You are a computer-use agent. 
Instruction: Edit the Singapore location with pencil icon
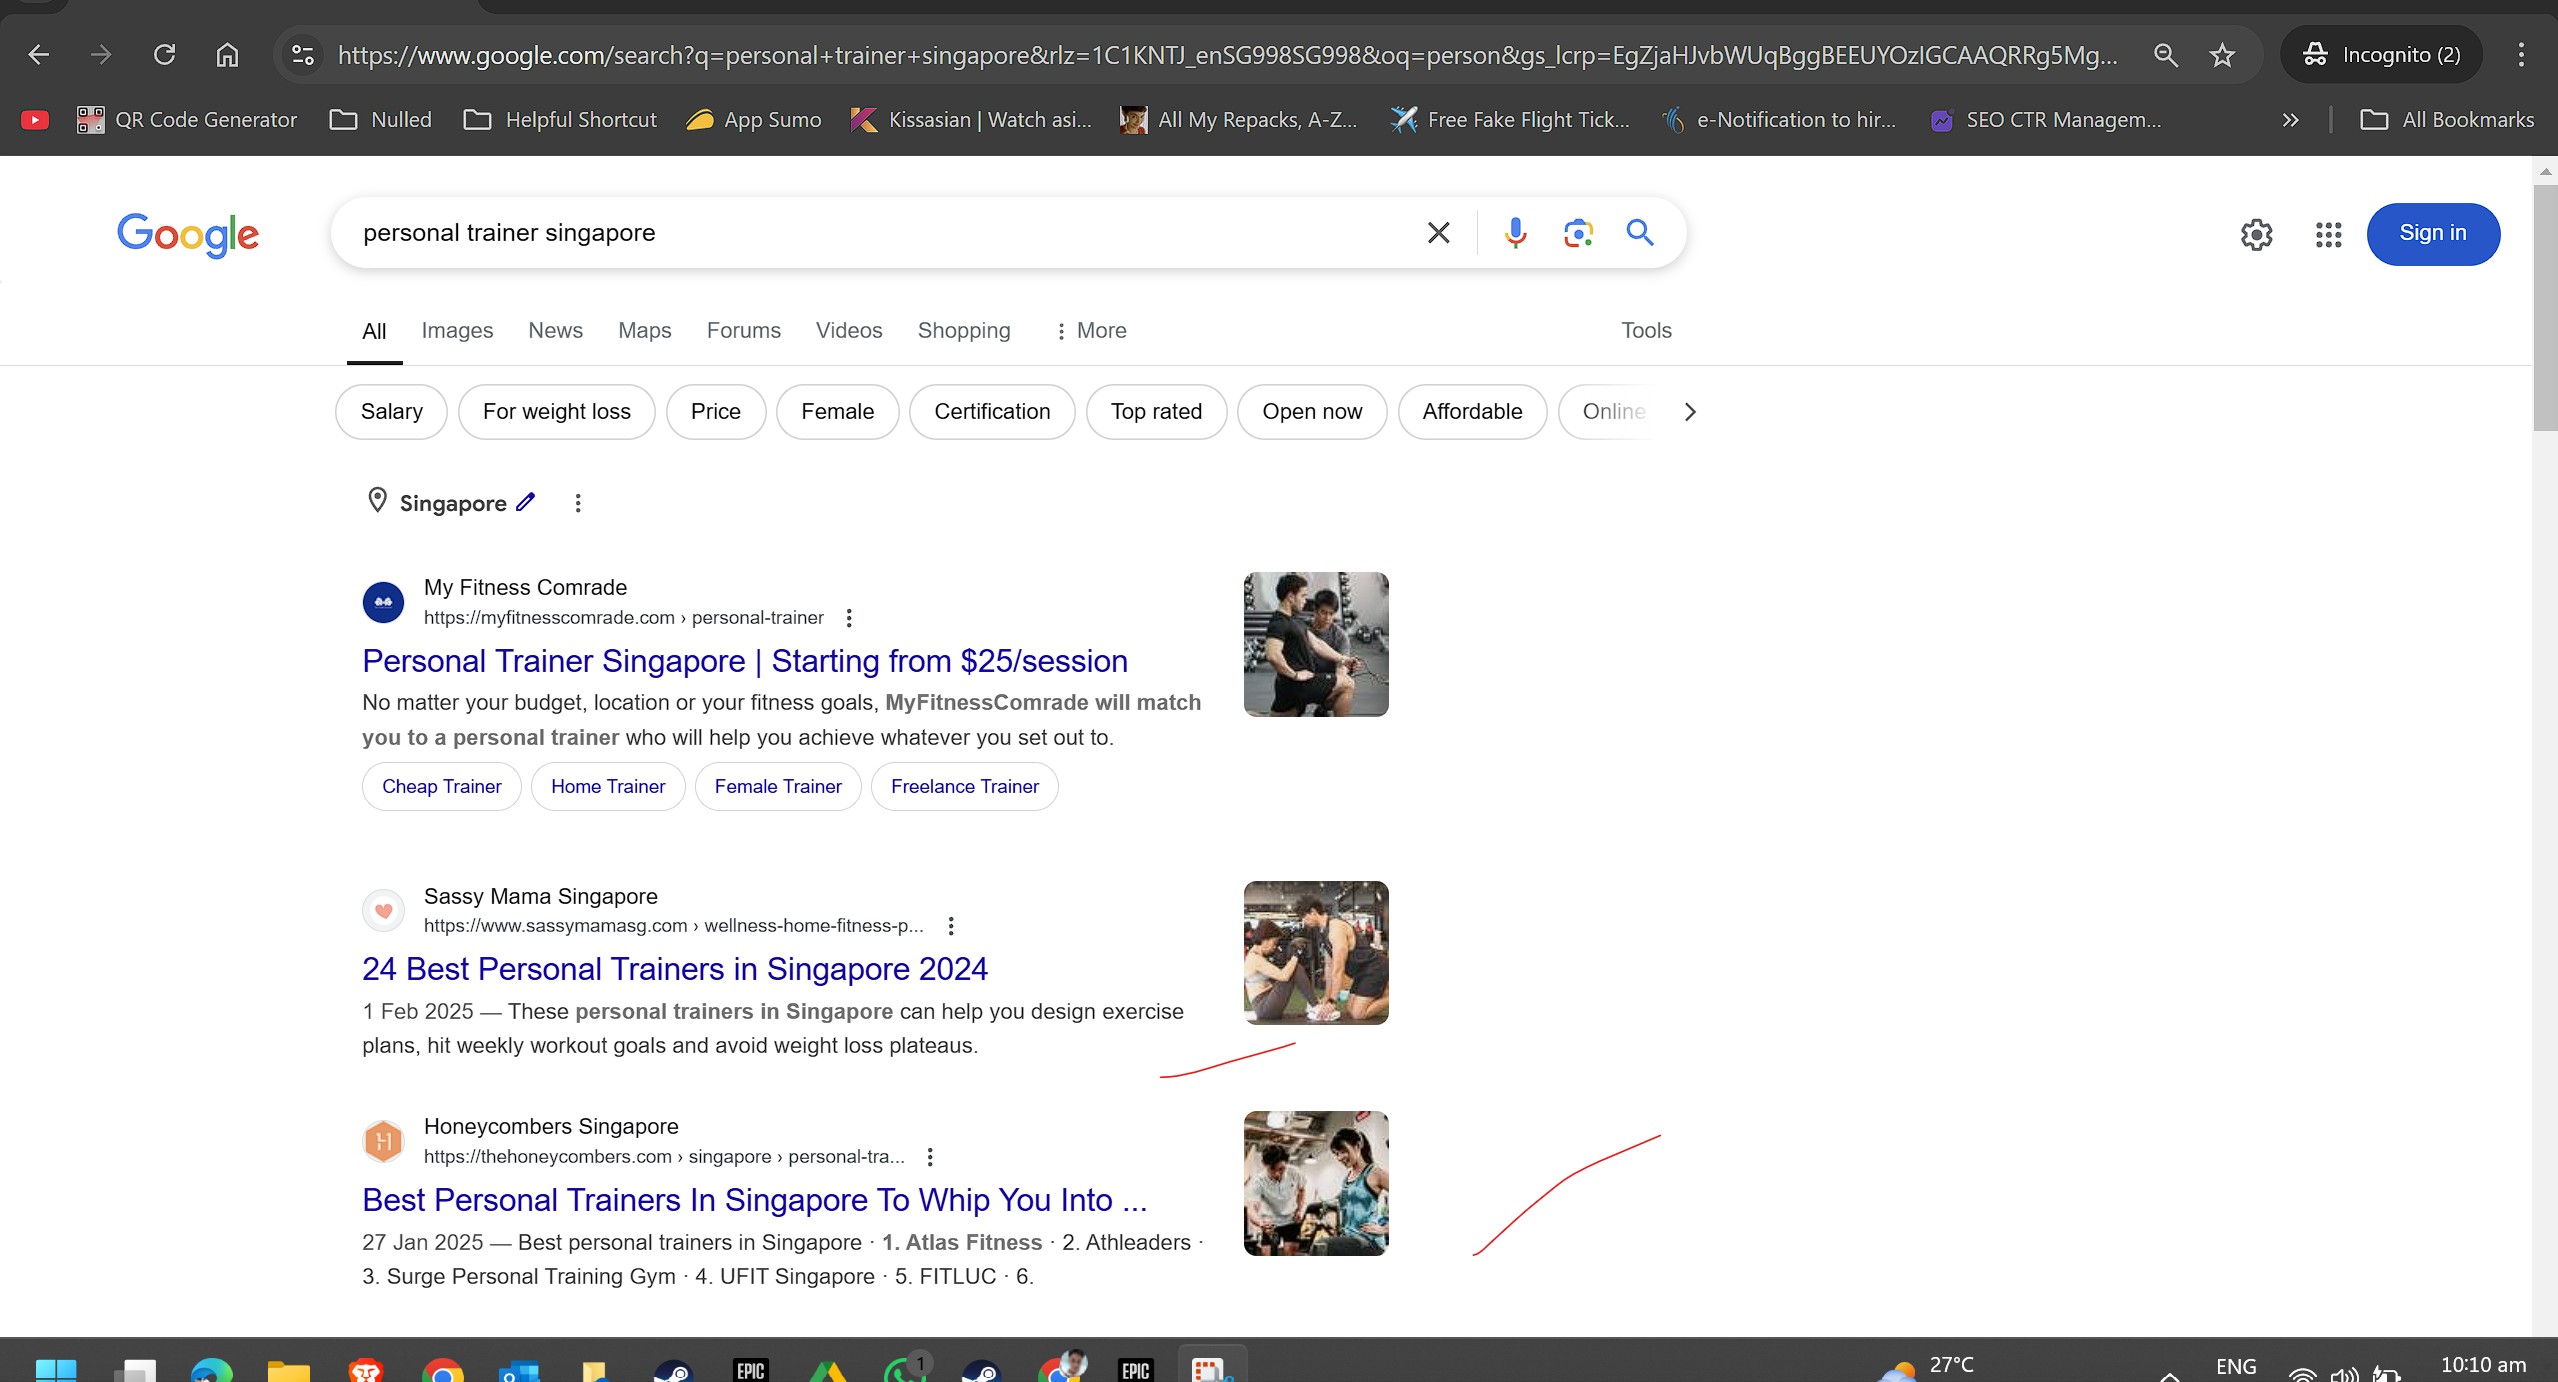click(x=526, y=502)
